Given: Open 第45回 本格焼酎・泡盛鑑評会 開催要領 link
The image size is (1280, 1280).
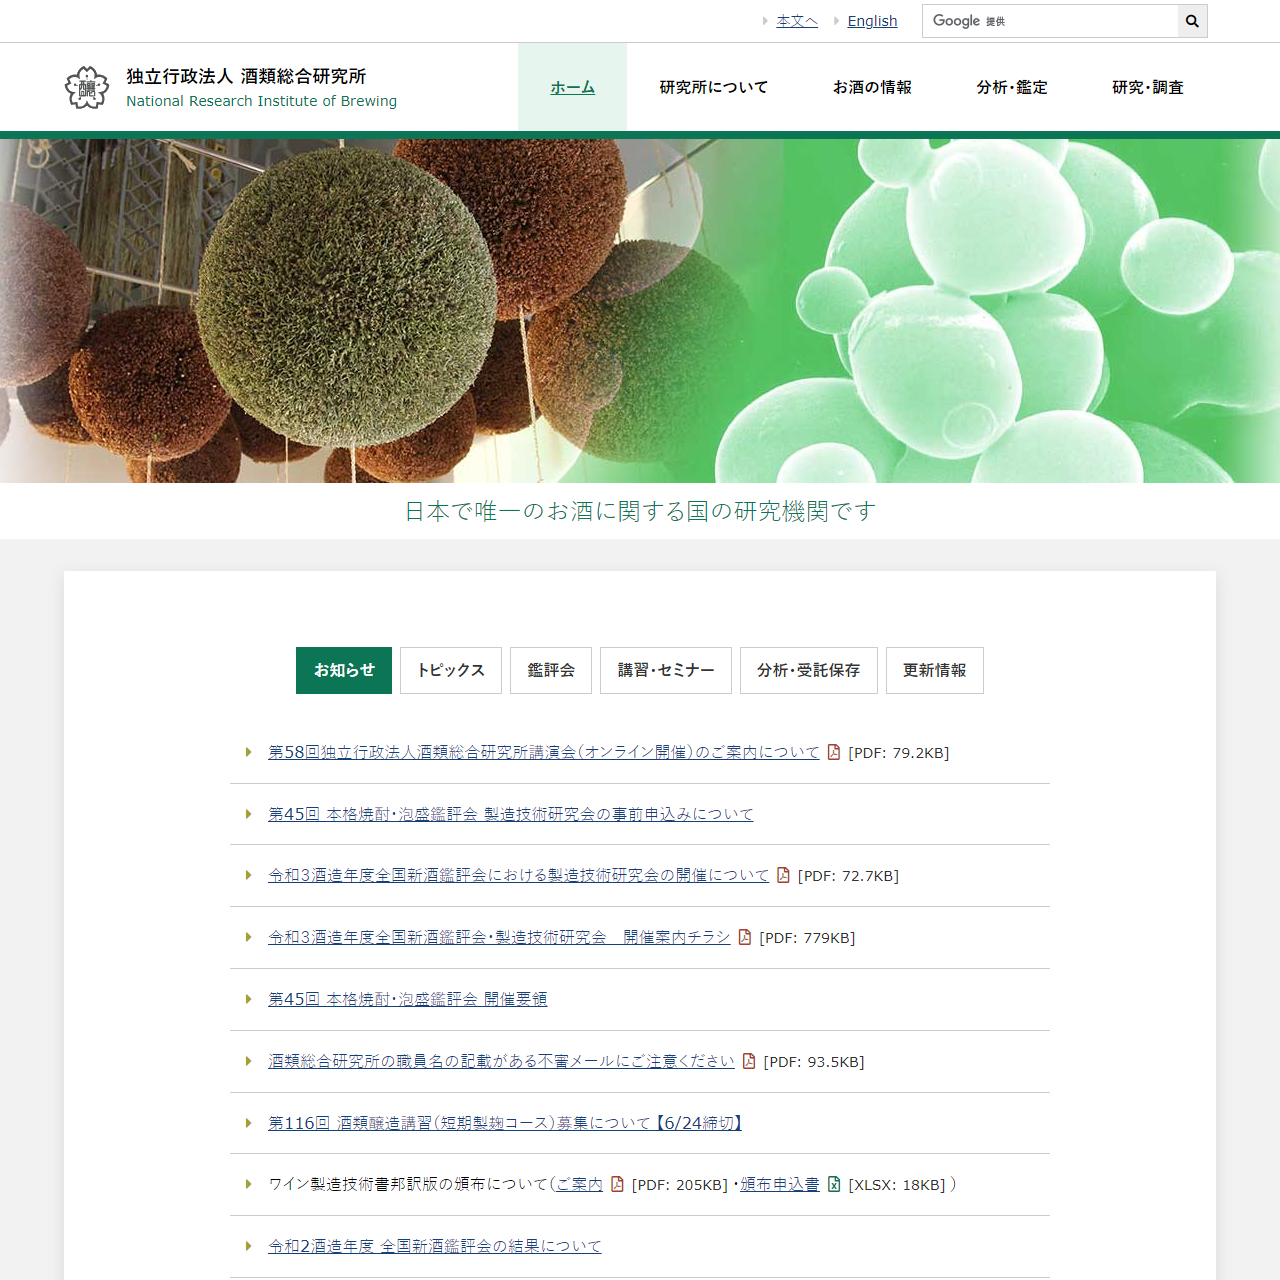Looking at the screenshot, I should [407, 999].
